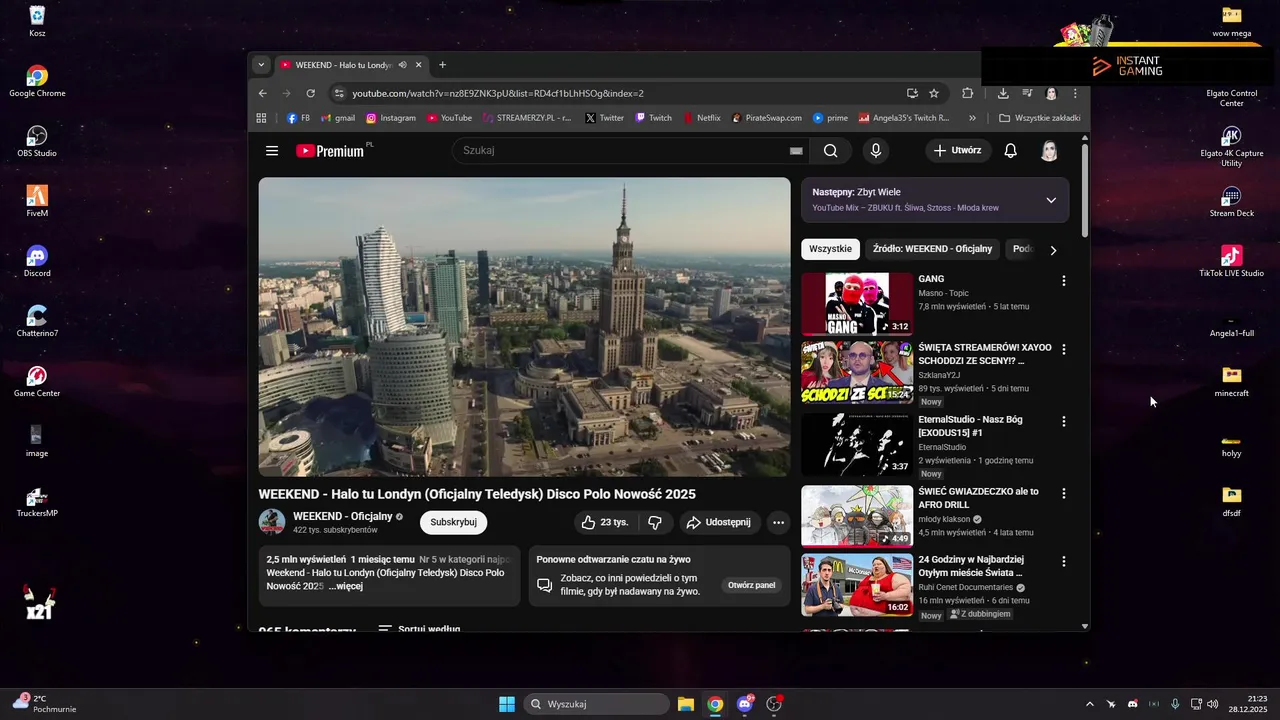Click the Subskrybuj button
This screenshot has width=1280, height=720.
453,522
